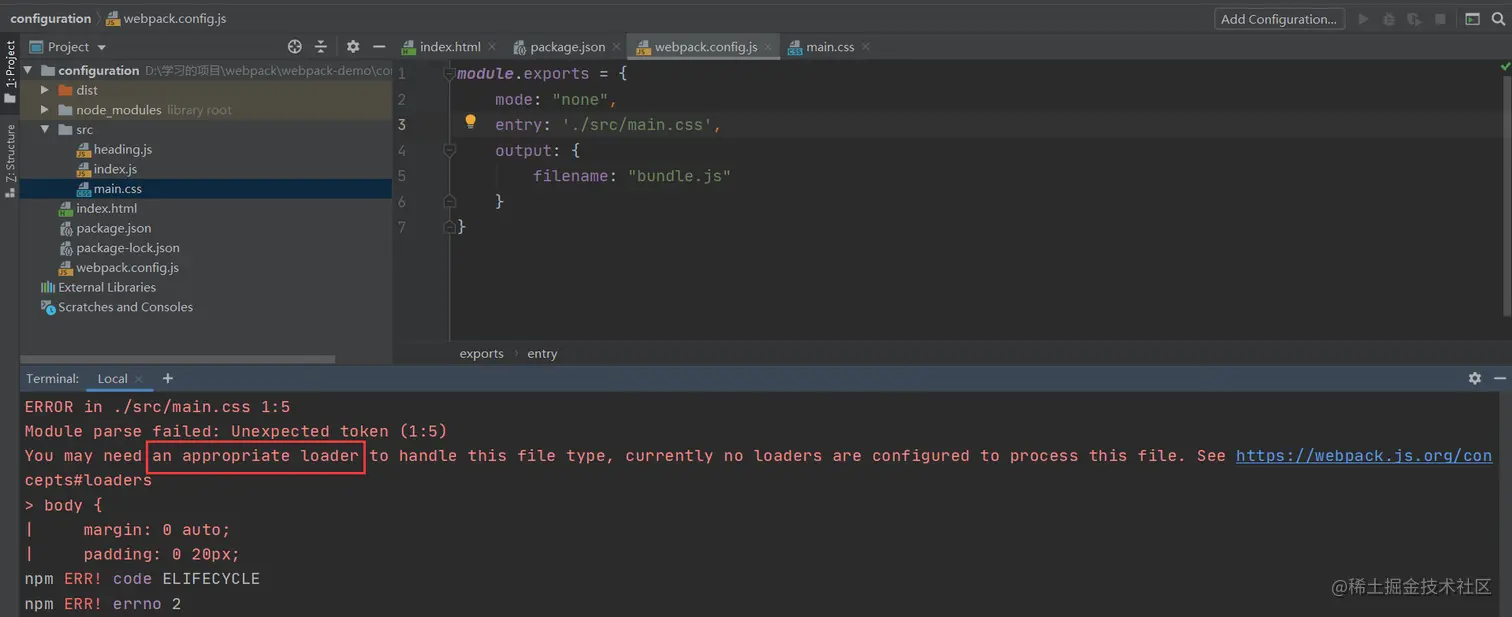Screen dimensions: 1512x617
Task: Close the package.json editor tab
Action: tap(616, 46)
